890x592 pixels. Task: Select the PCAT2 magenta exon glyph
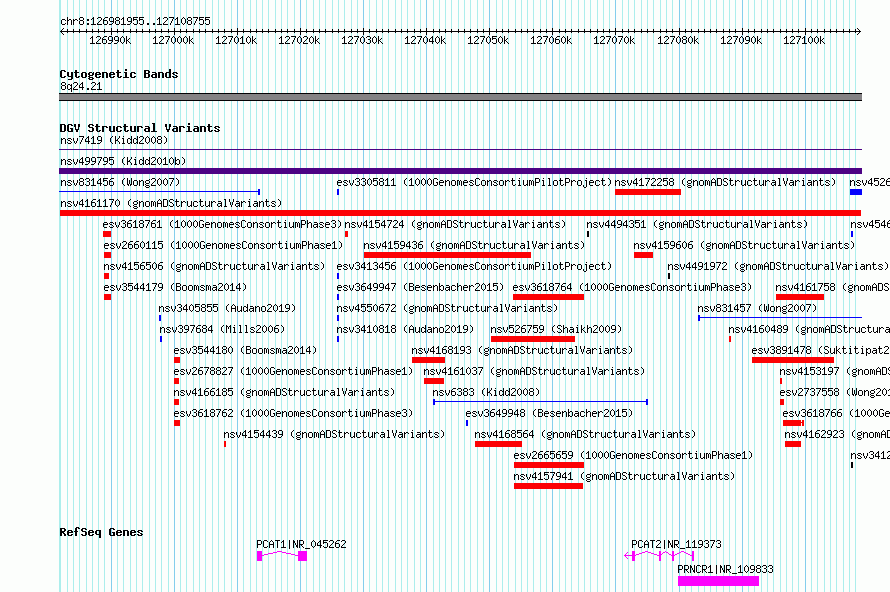click(659, 556)
